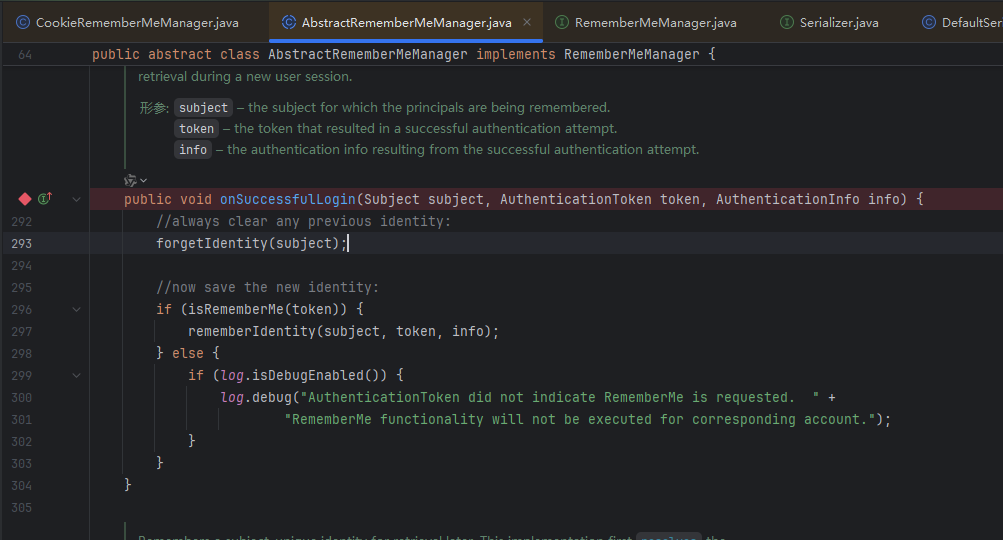The width and height of the screenshot is (1003, 540).
Task: Click the class icon on CookieRememberMeManager tab
Action: pos(23,22)
